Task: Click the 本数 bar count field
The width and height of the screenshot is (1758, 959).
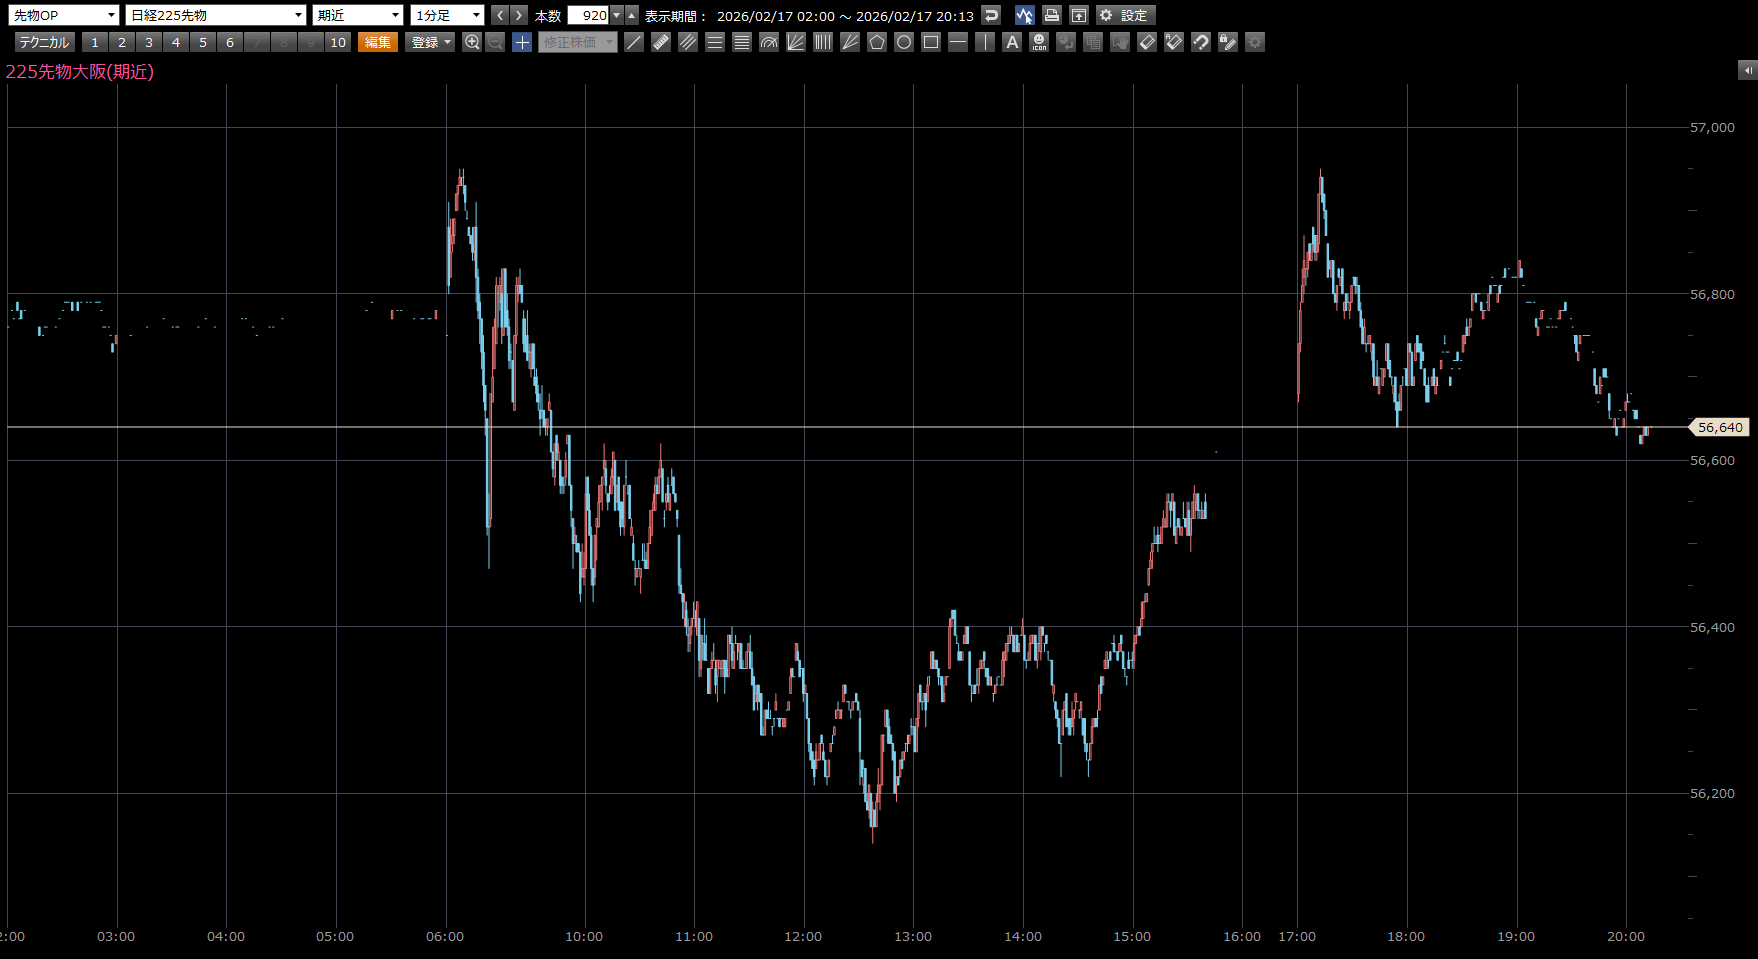Action: pyautogui.click(x=588, y=15)
